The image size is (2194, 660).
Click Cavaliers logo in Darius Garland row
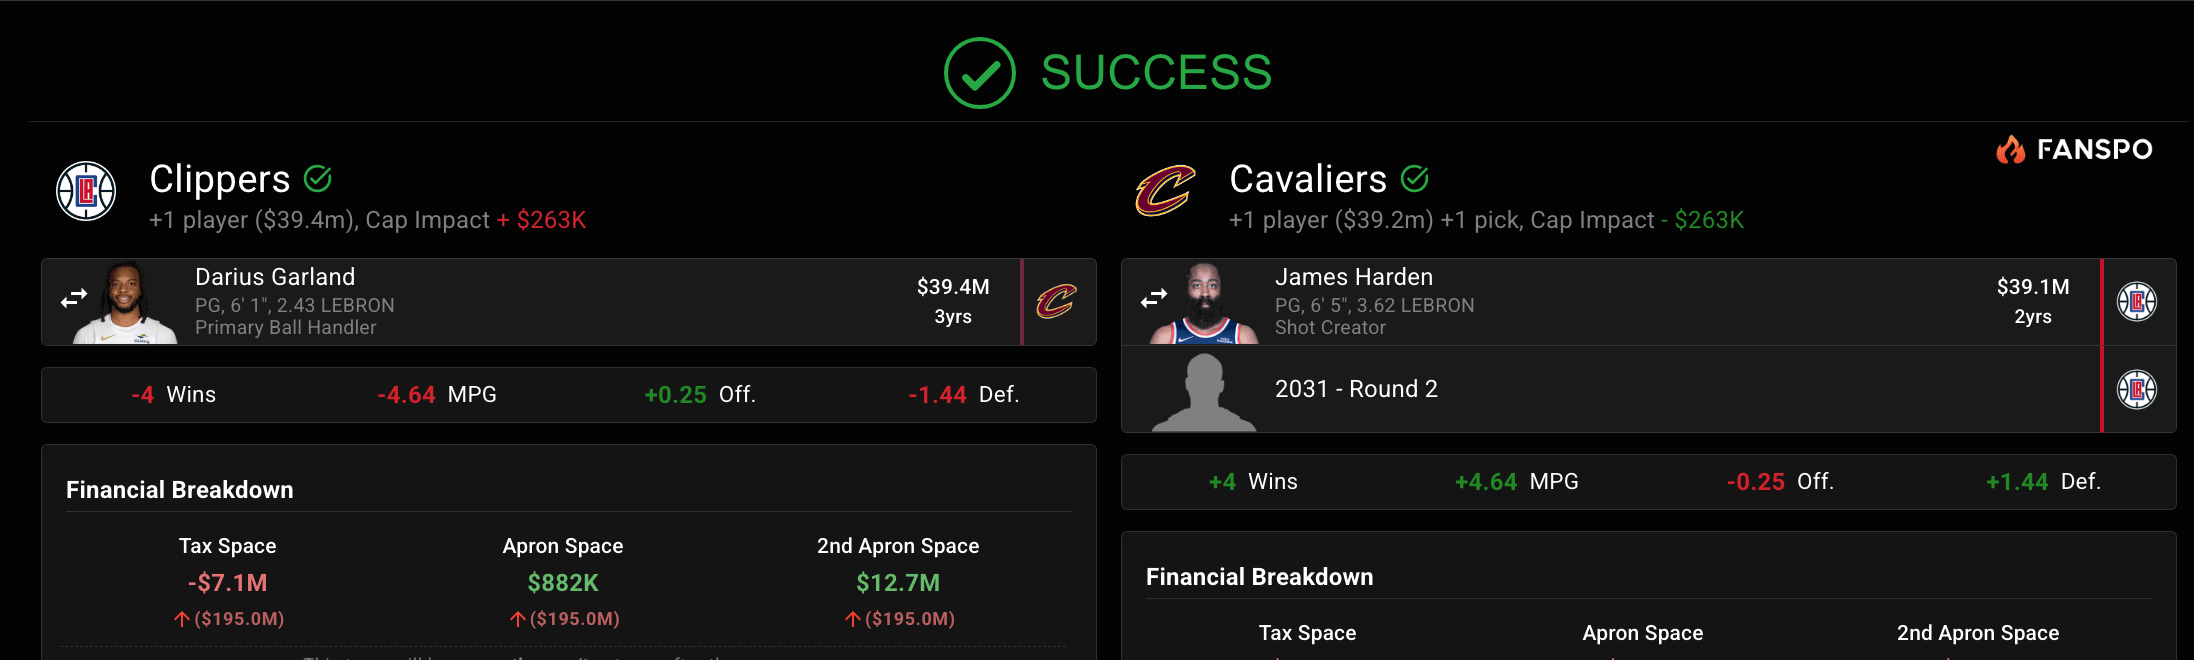point(1056,301)
